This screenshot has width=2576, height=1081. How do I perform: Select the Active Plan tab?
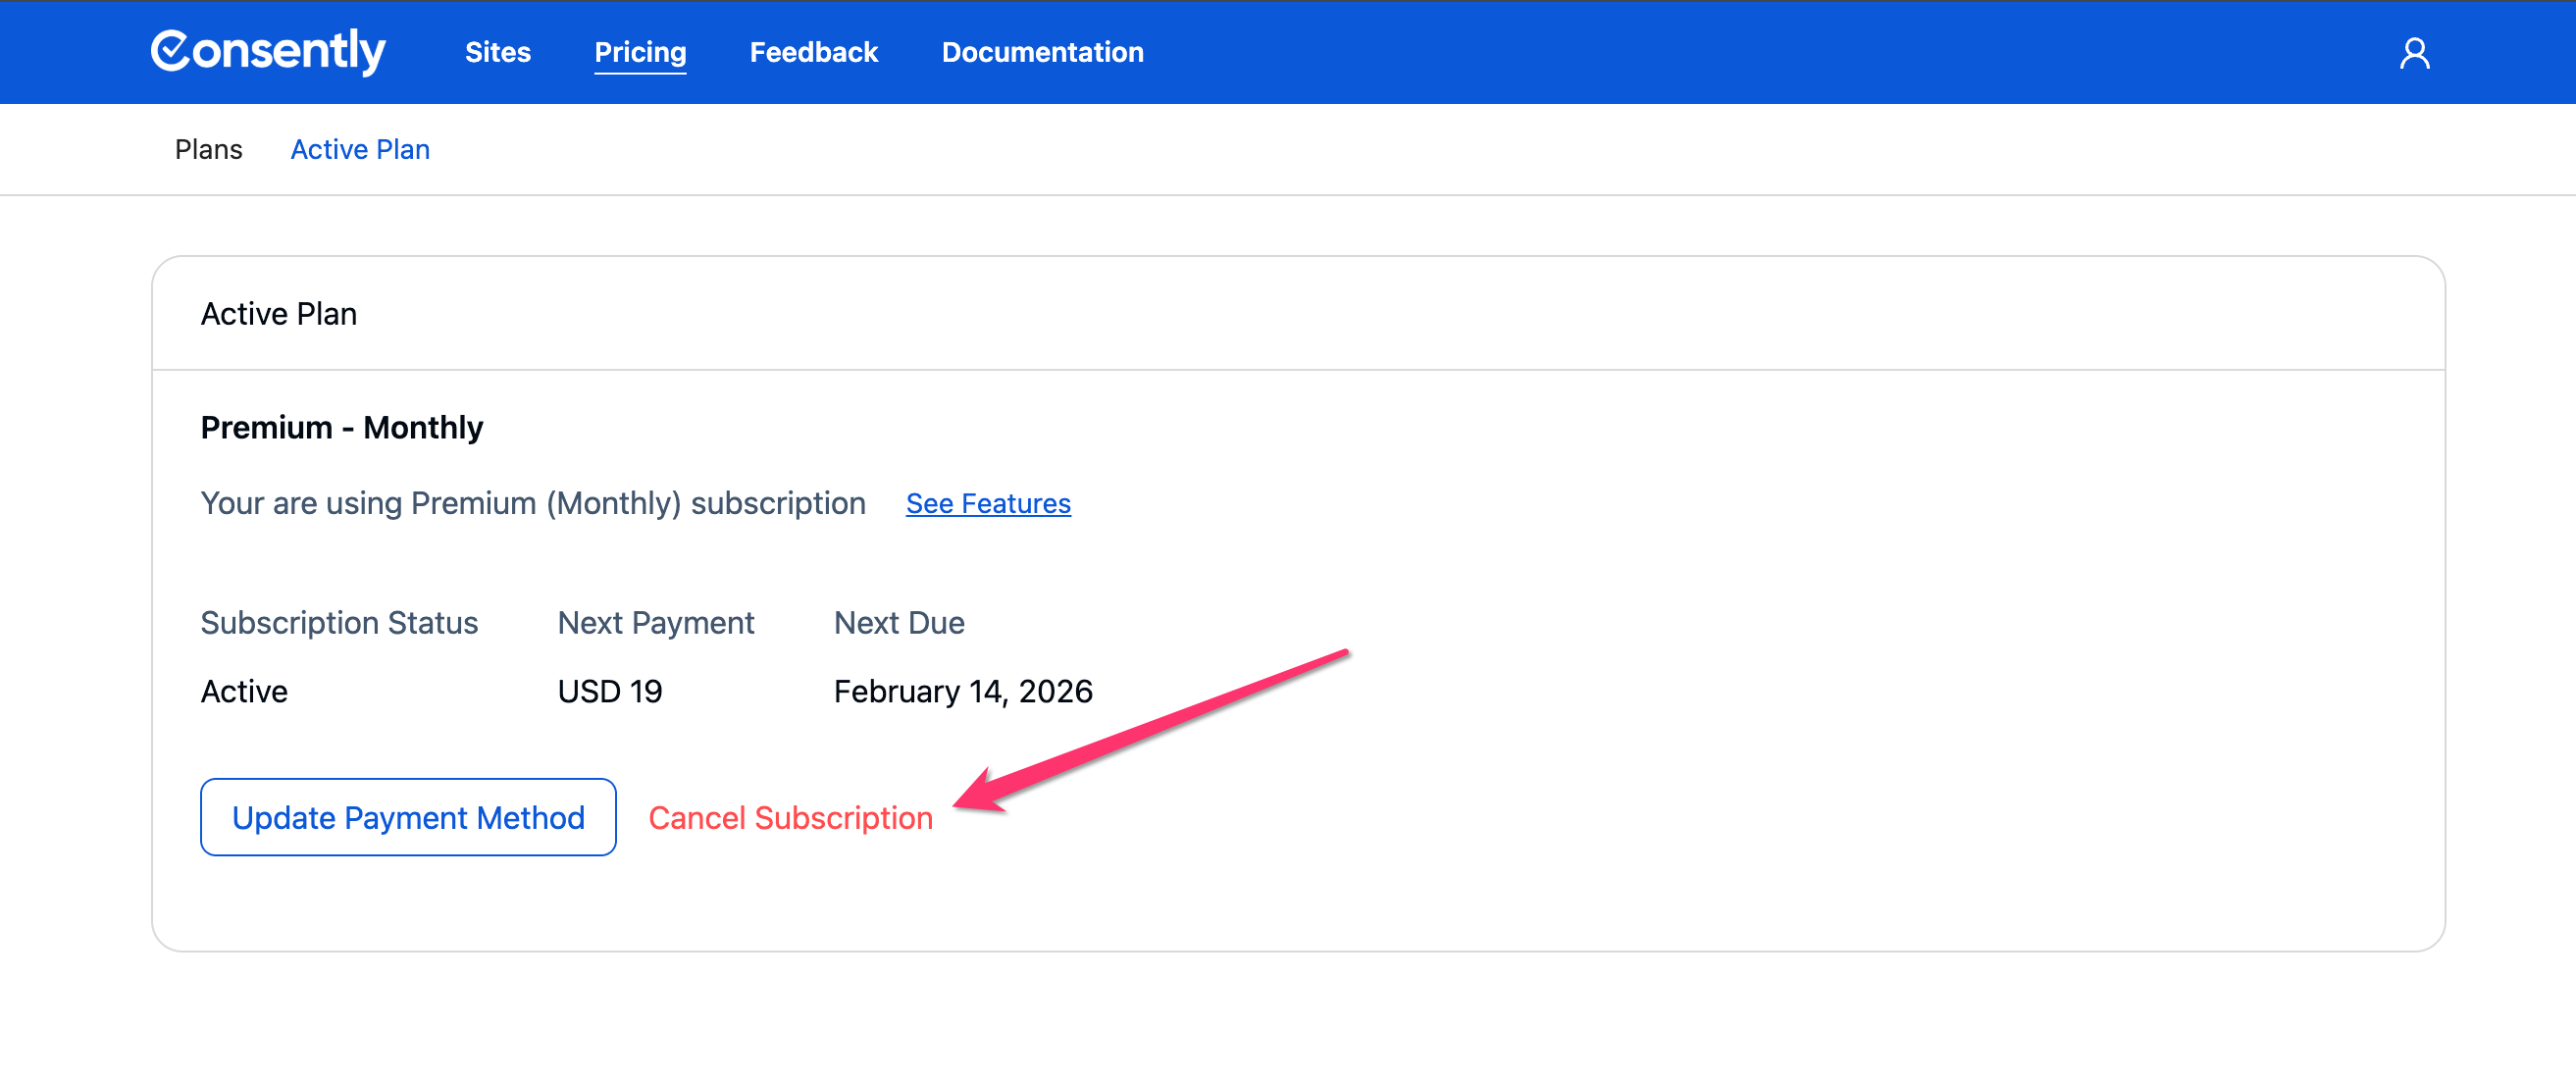[360, 149]
